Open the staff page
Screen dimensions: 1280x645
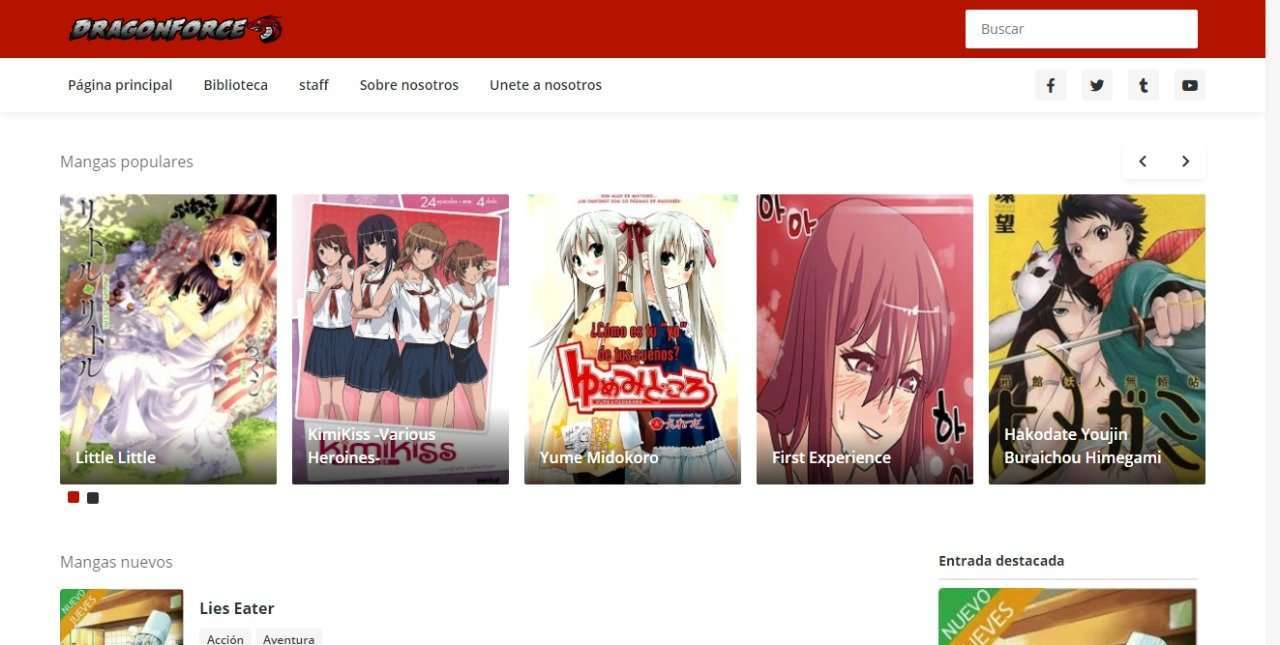tap(313, 85)
